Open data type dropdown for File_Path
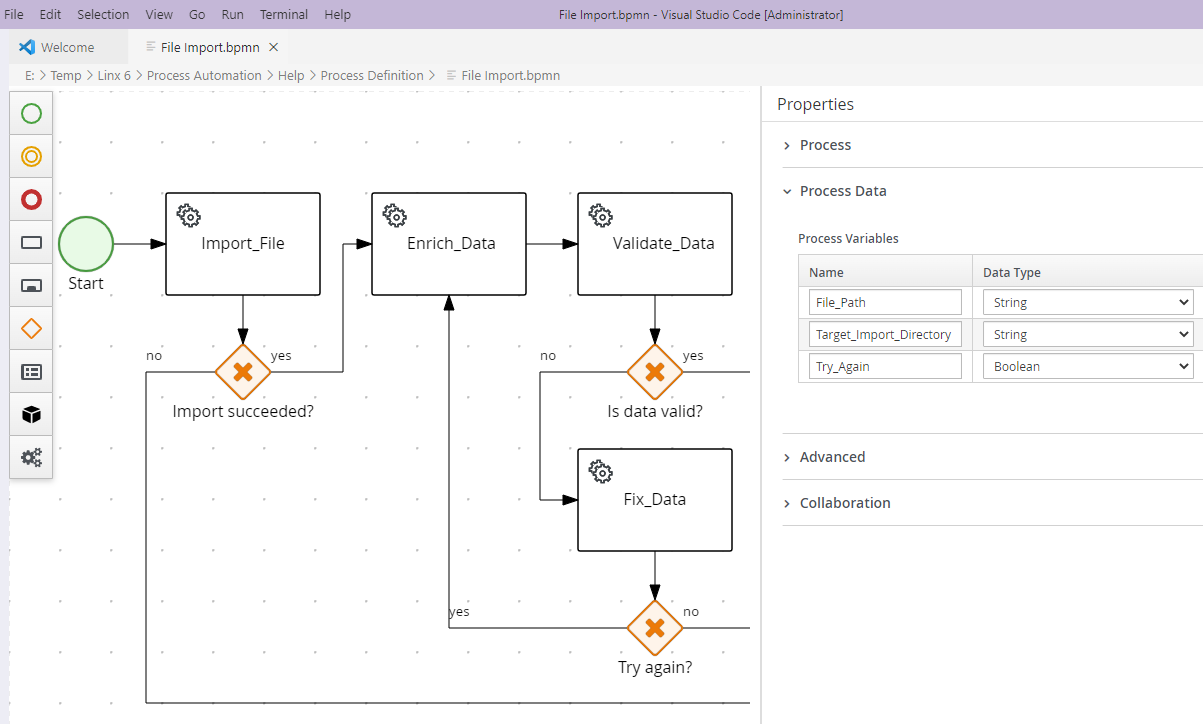 [x=1088, y=302]
